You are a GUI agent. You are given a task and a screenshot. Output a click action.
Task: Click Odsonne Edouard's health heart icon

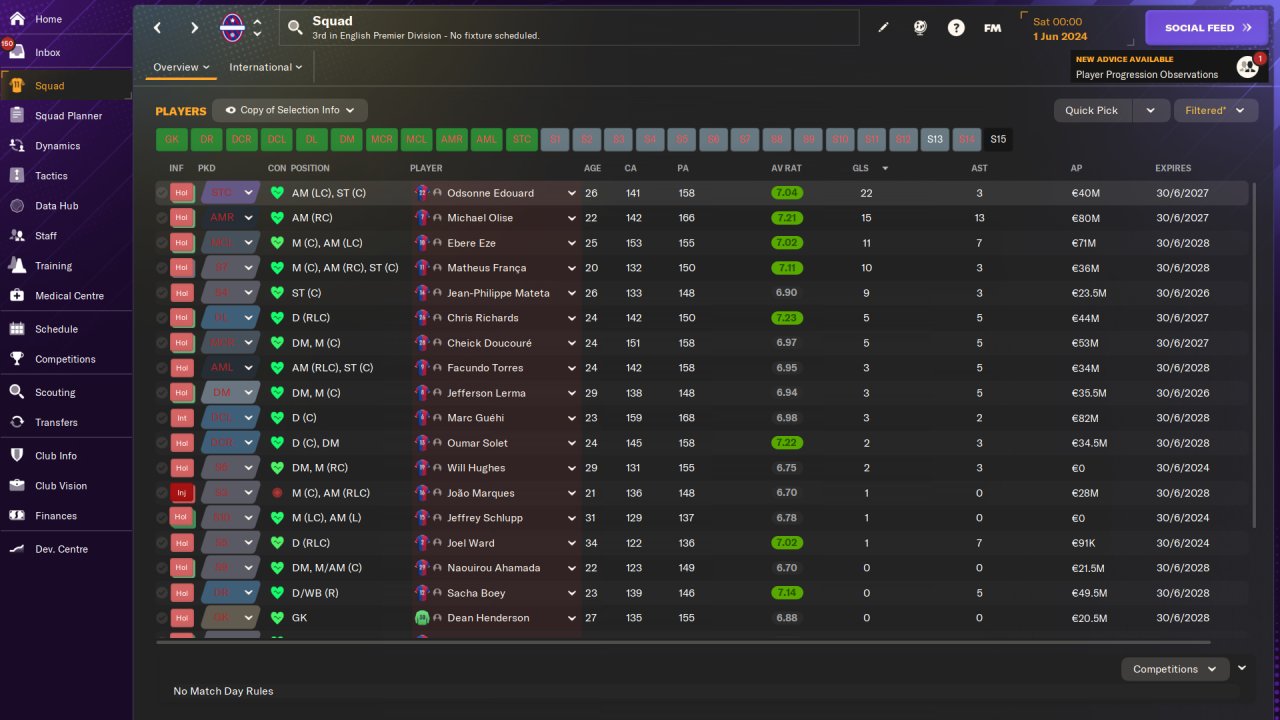pyautogui.click(x=277, y=193)
